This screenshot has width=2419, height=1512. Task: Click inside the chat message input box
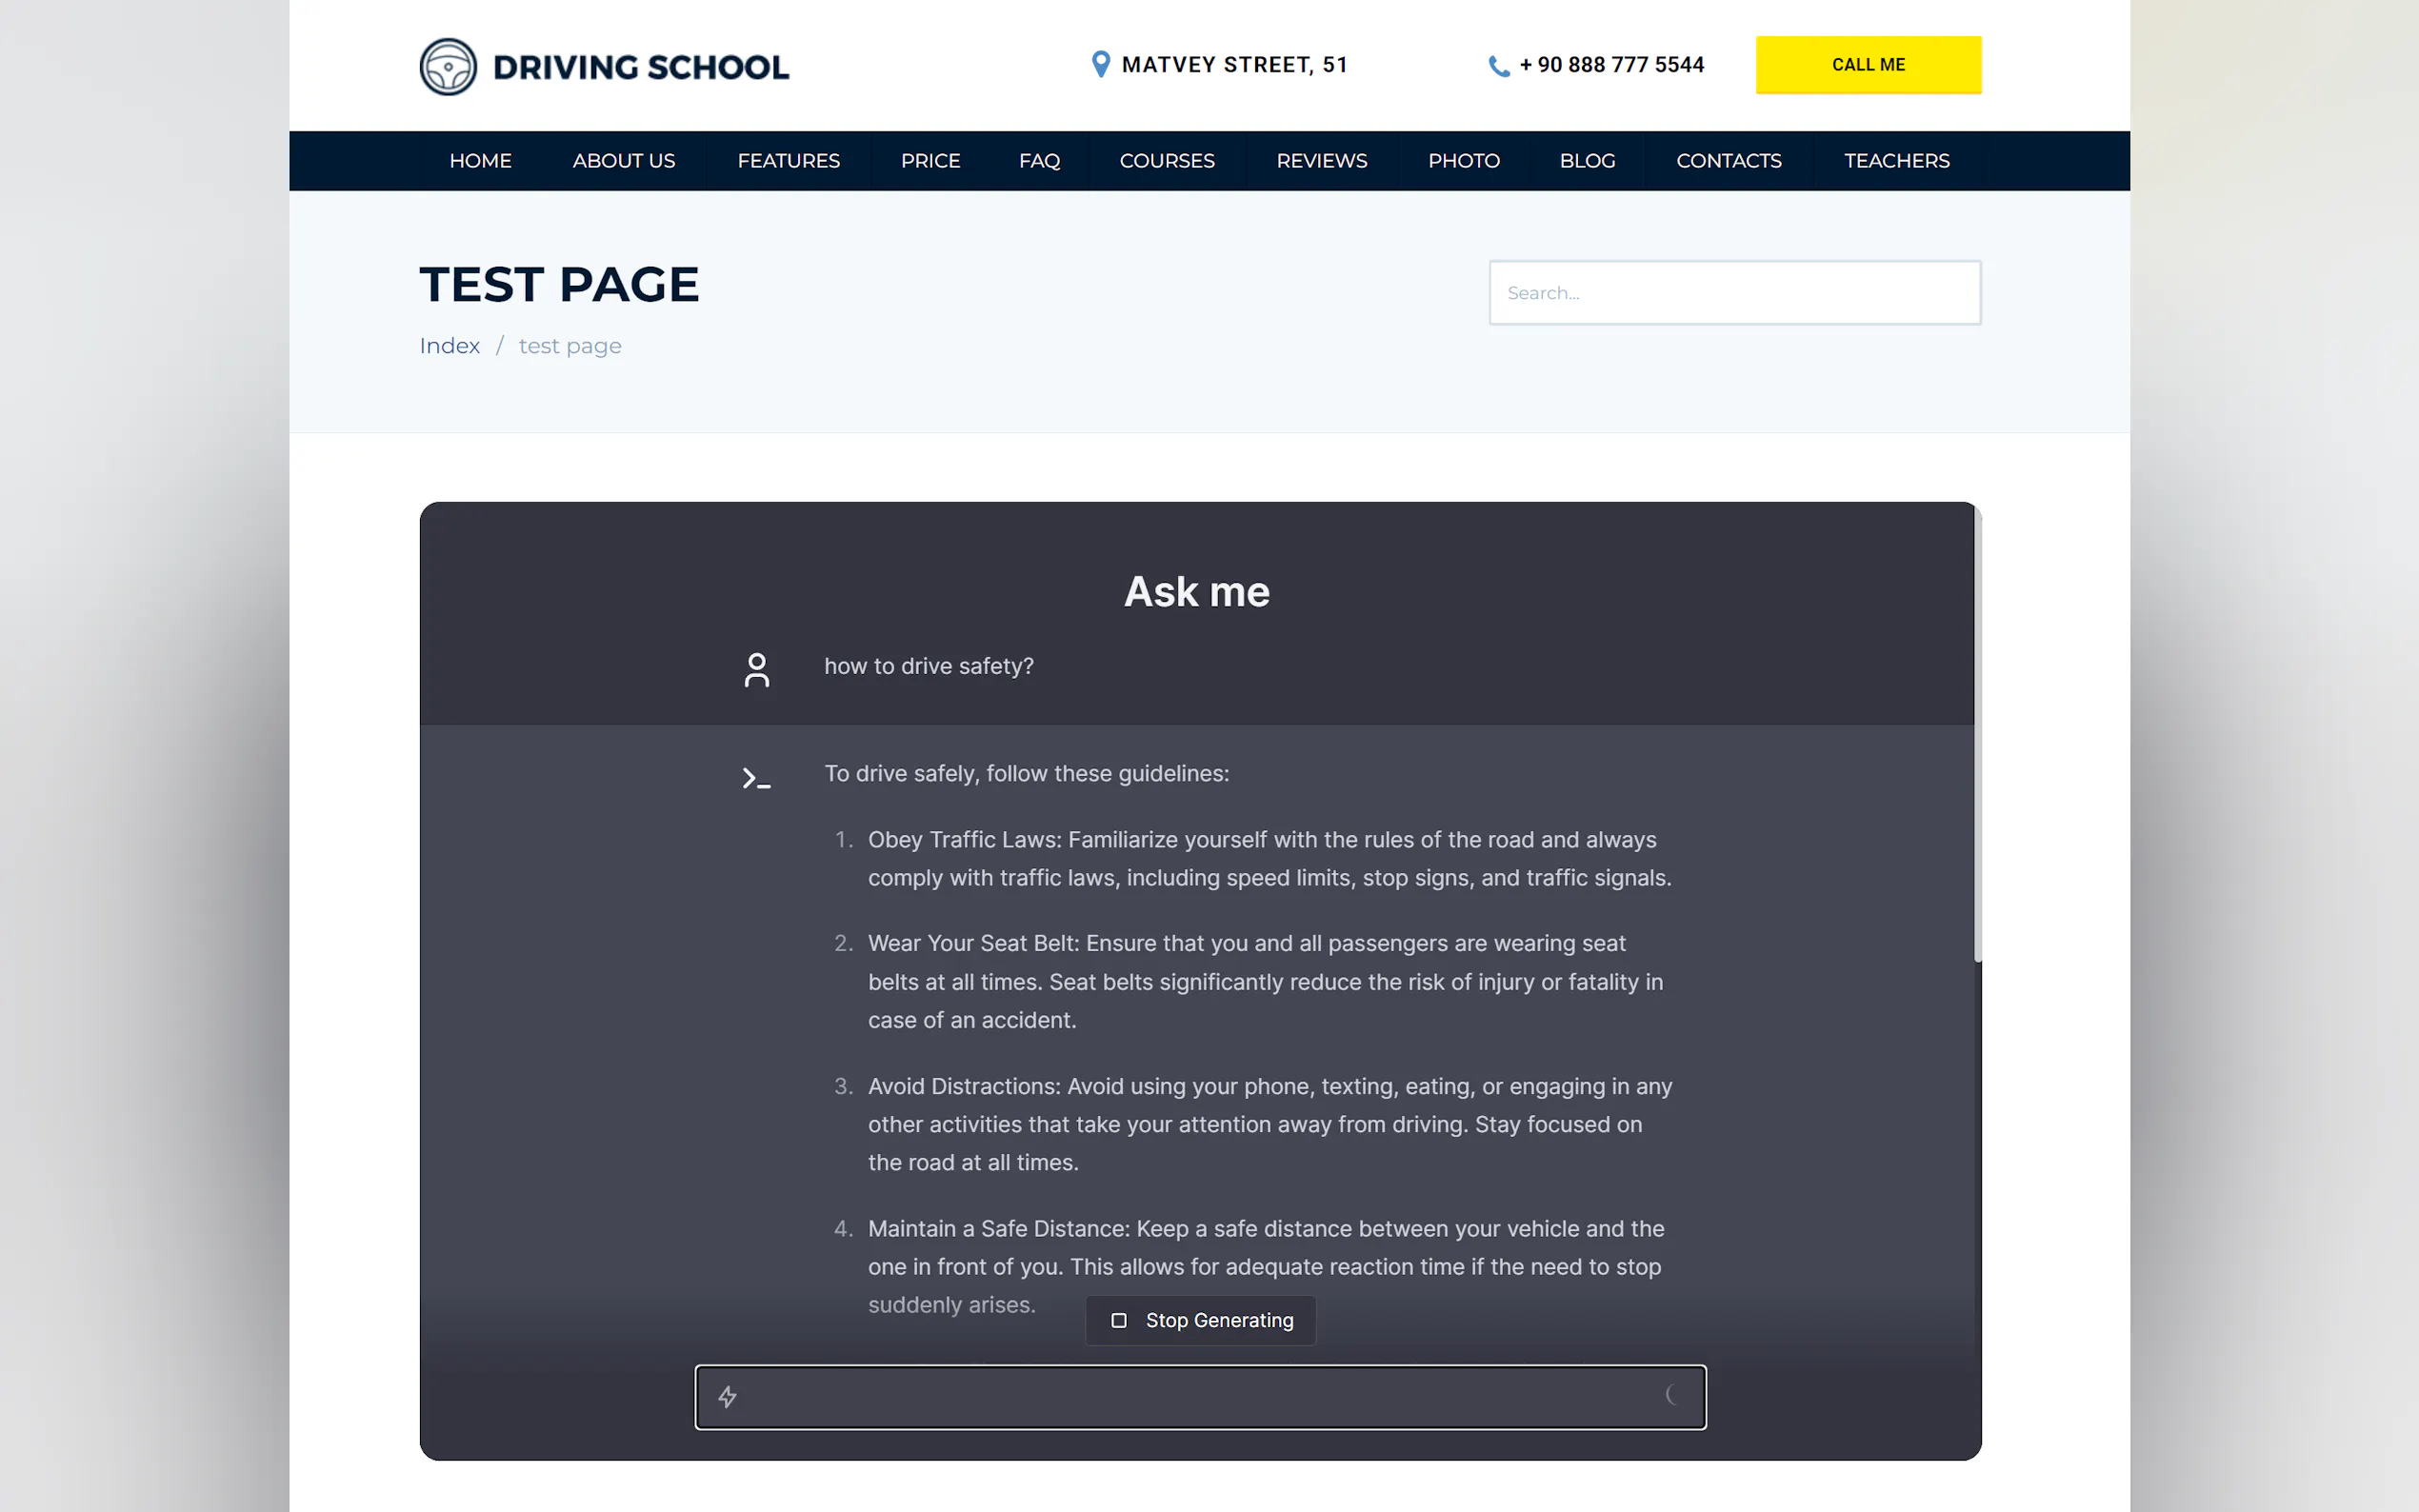[1200, 1397]
